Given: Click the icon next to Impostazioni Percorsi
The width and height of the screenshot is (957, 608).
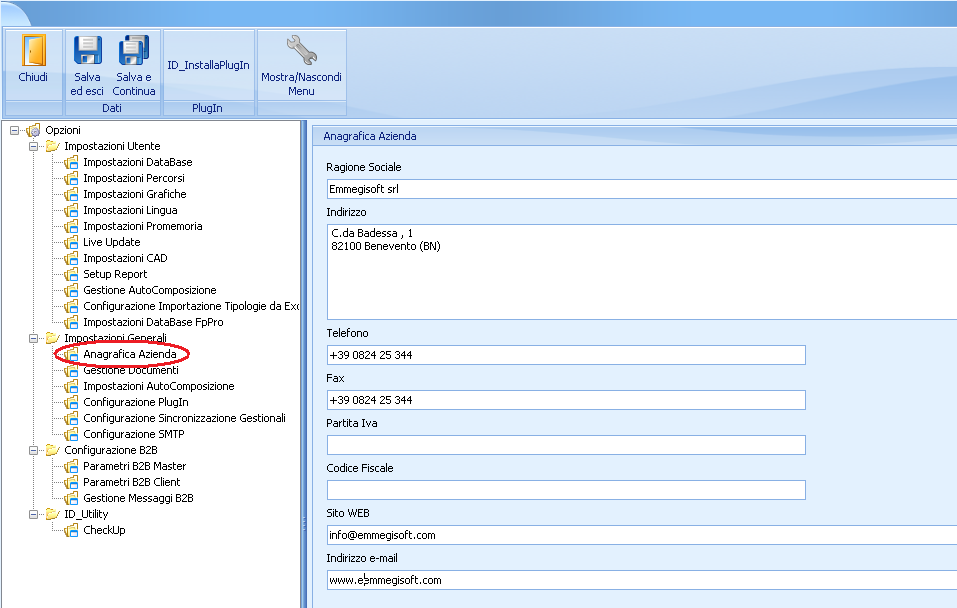Looking at the screenshot, I should click(71, 178).
